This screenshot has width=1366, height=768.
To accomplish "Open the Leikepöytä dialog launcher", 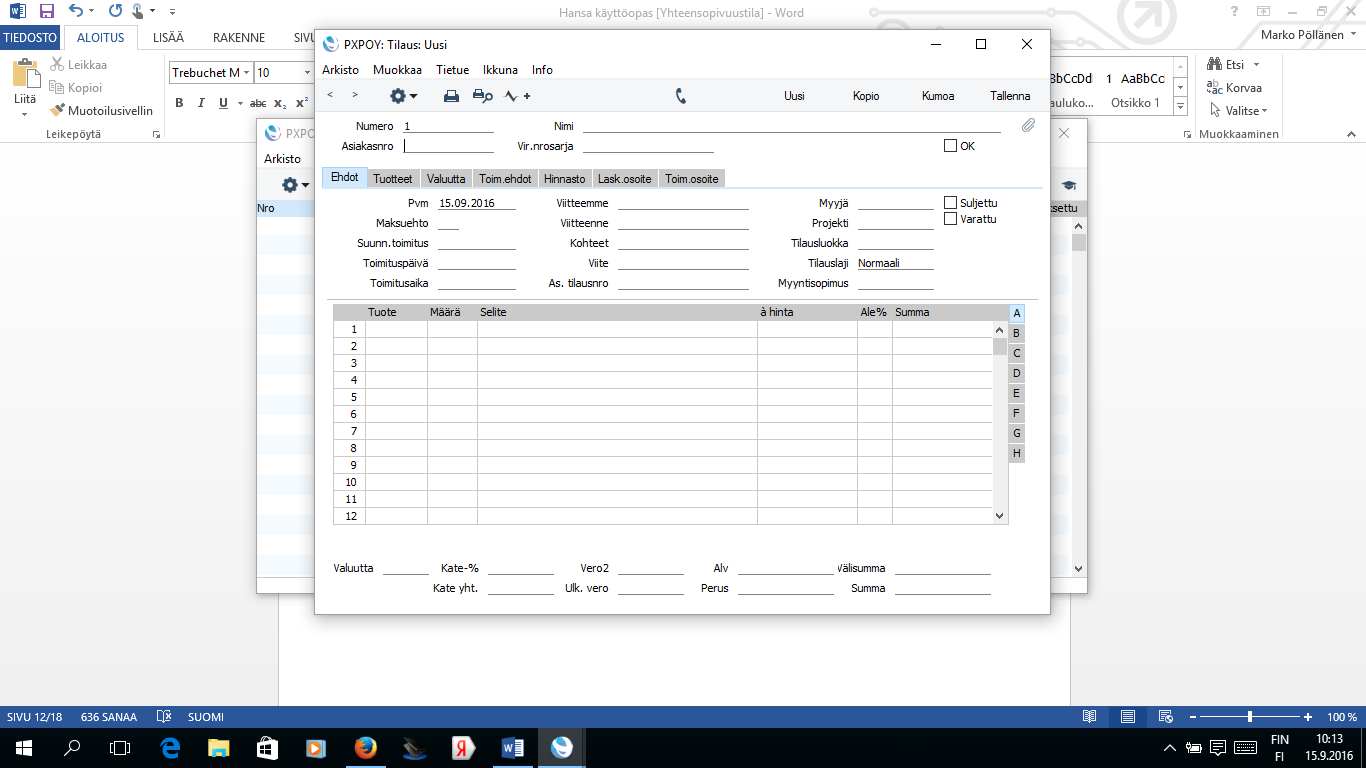I will coord(156,134).
